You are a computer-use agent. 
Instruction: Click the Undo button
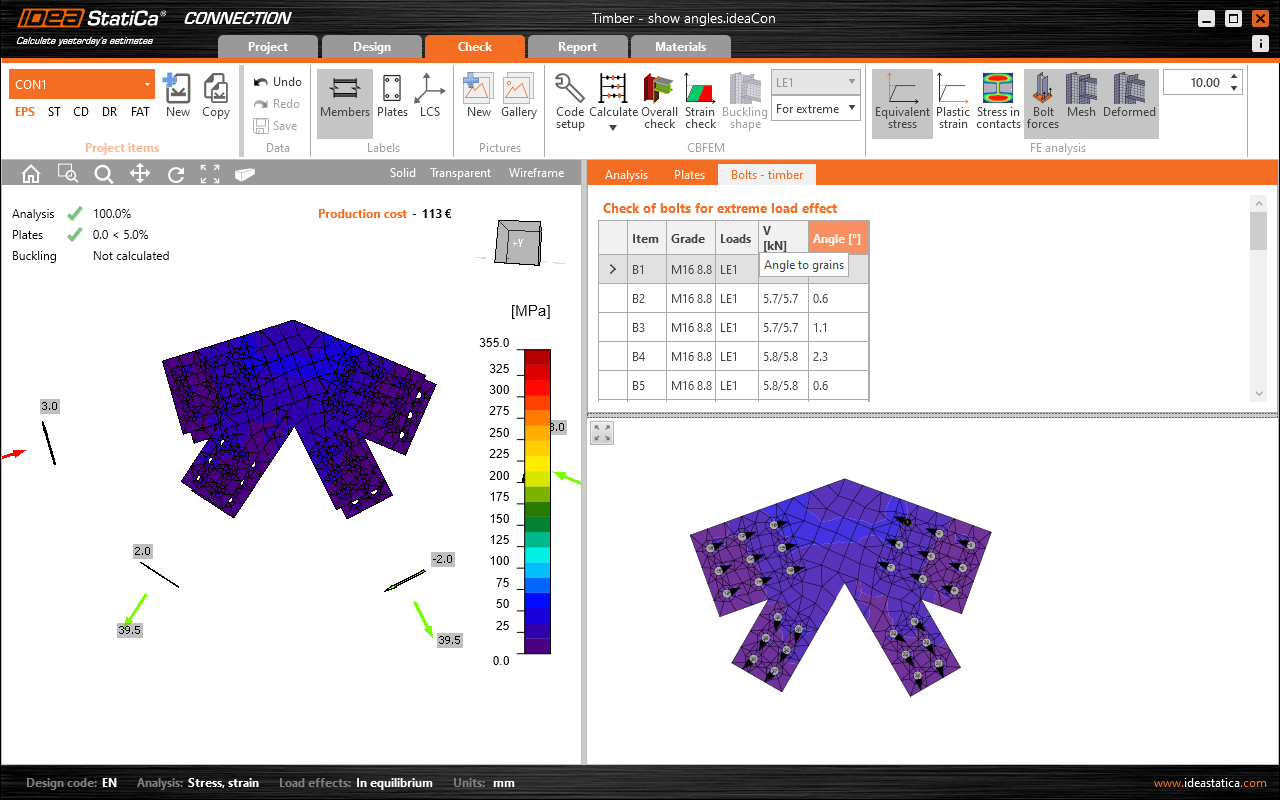(x=277, y=82)
